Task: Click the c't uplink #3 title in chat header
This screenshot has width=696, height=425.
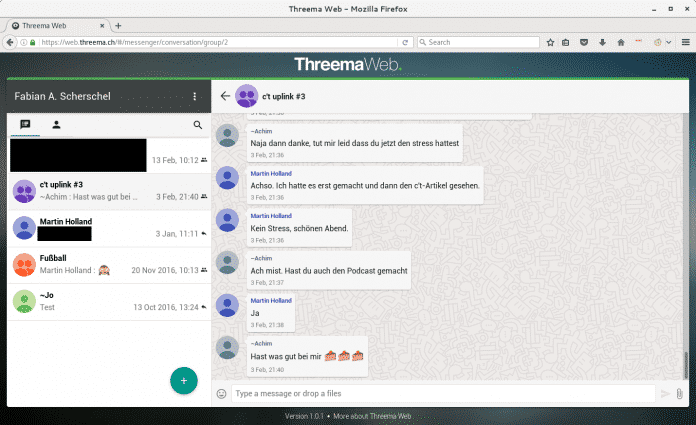Action: pos(284,96)
